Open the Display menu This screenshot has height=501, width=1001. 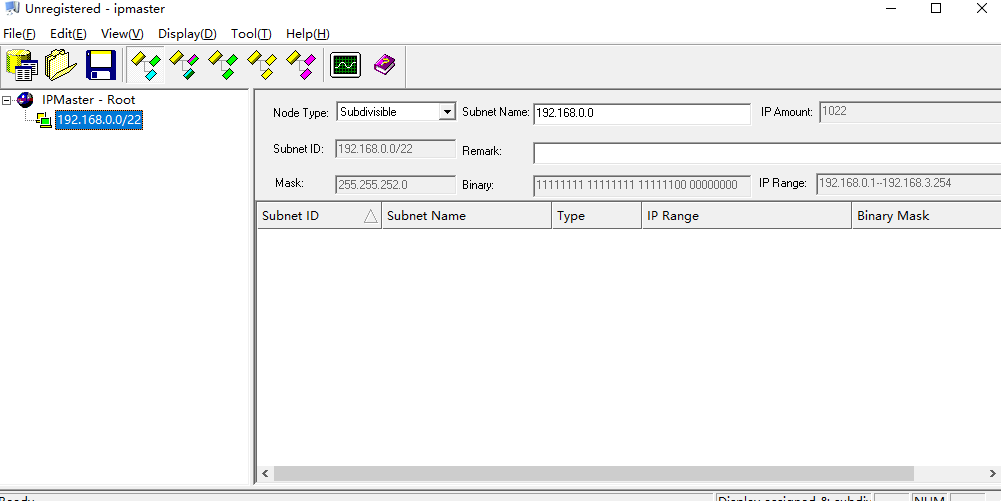point(187,33)
